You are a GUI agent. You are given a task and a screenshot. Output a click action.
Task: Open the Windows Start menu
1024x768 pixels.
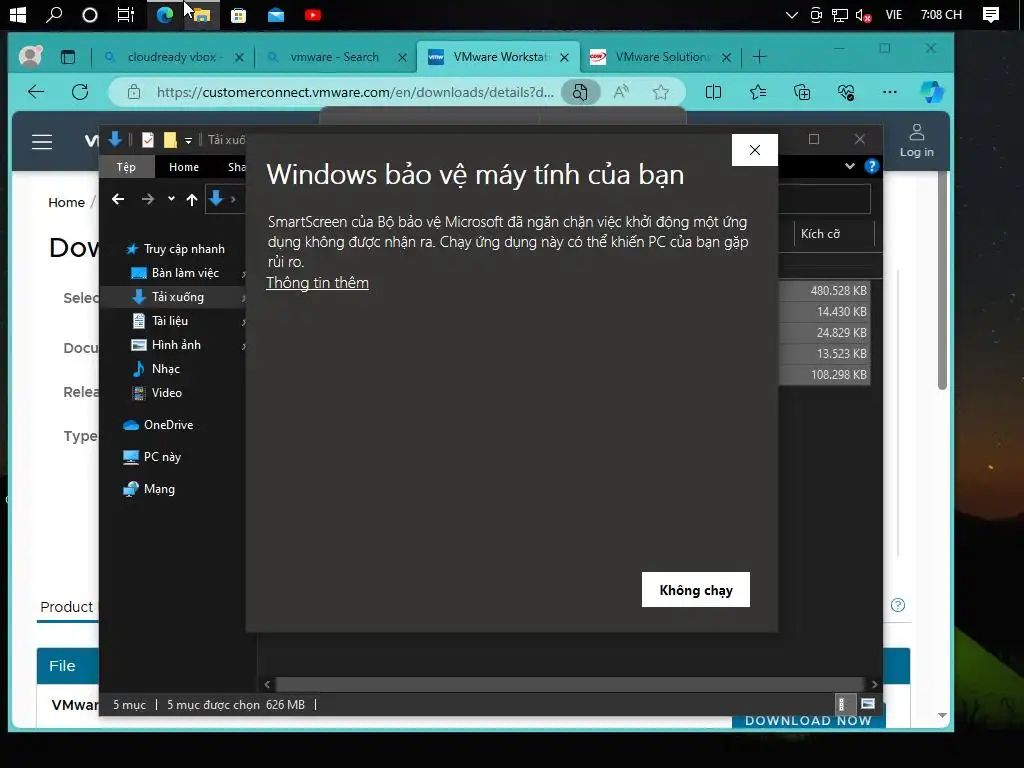[18, 14]
